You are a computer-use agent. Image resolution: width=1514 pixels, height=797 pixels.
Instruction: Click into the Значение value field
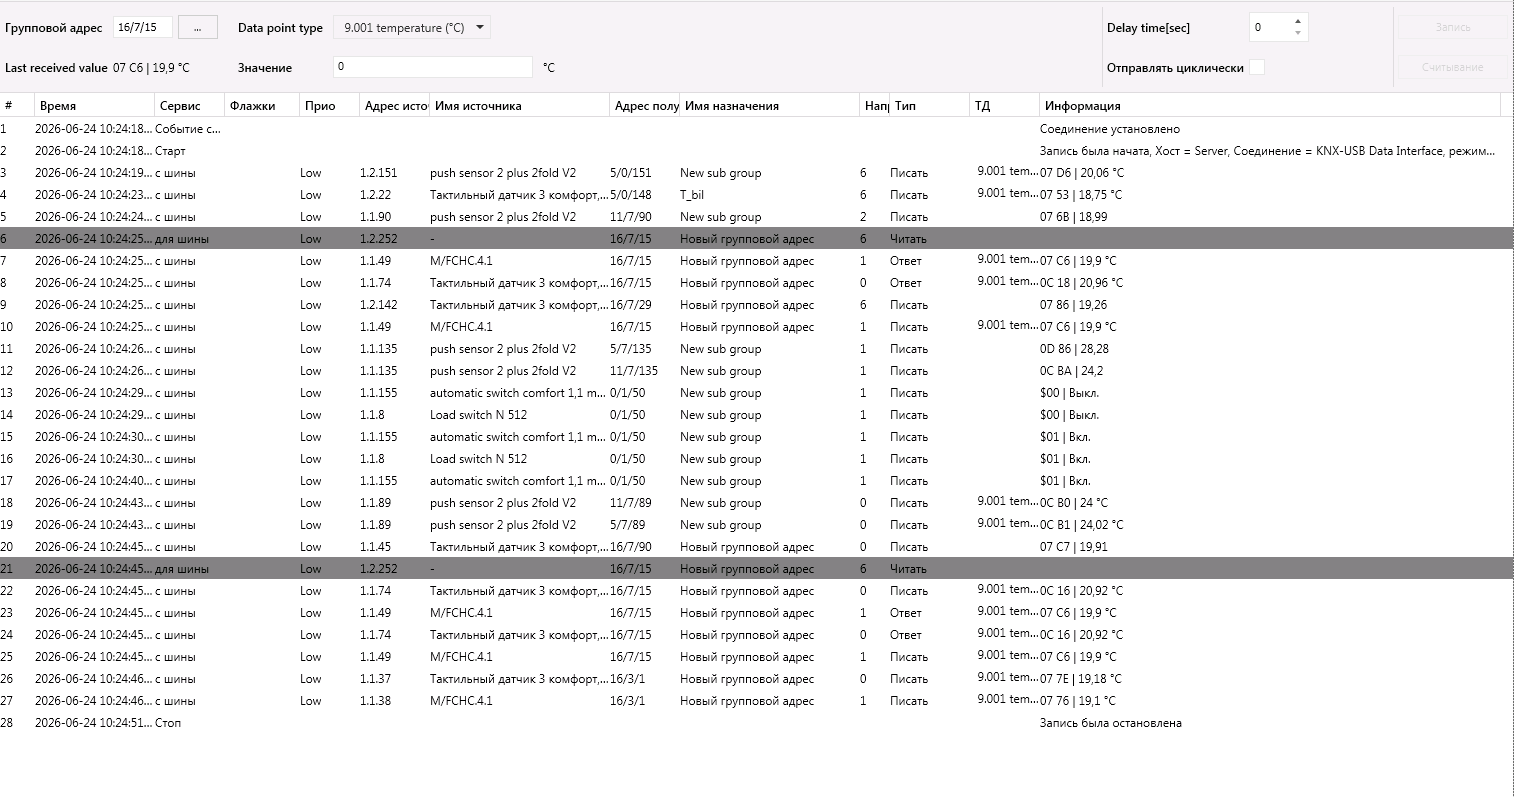pyautogui.click(x=433, y=67)
